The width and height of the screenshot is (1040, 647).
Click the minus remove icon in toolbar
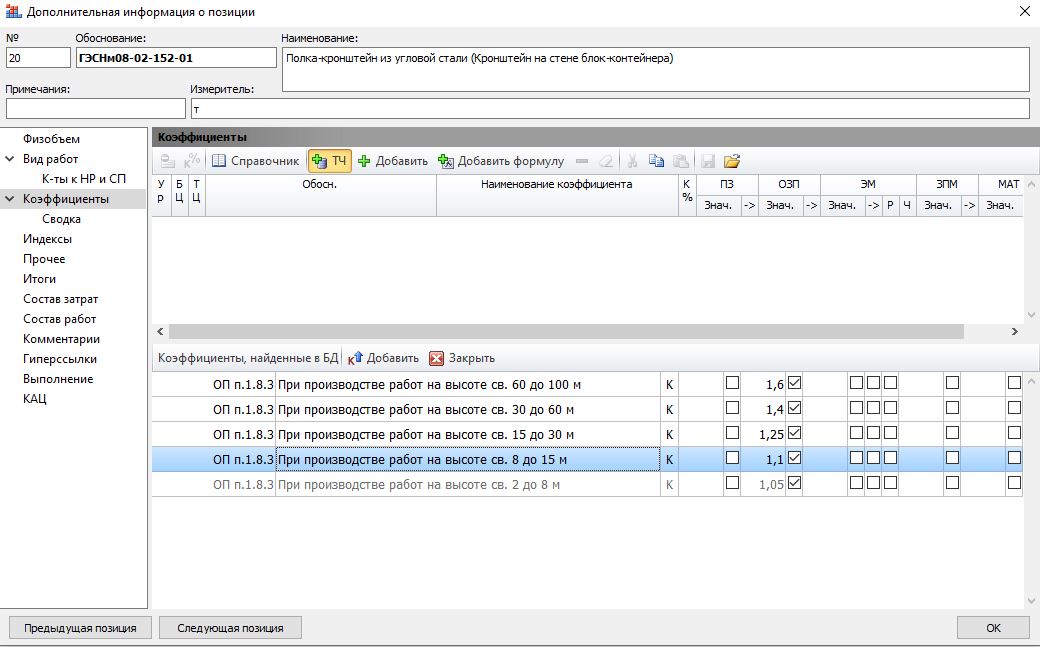[582, 161]
